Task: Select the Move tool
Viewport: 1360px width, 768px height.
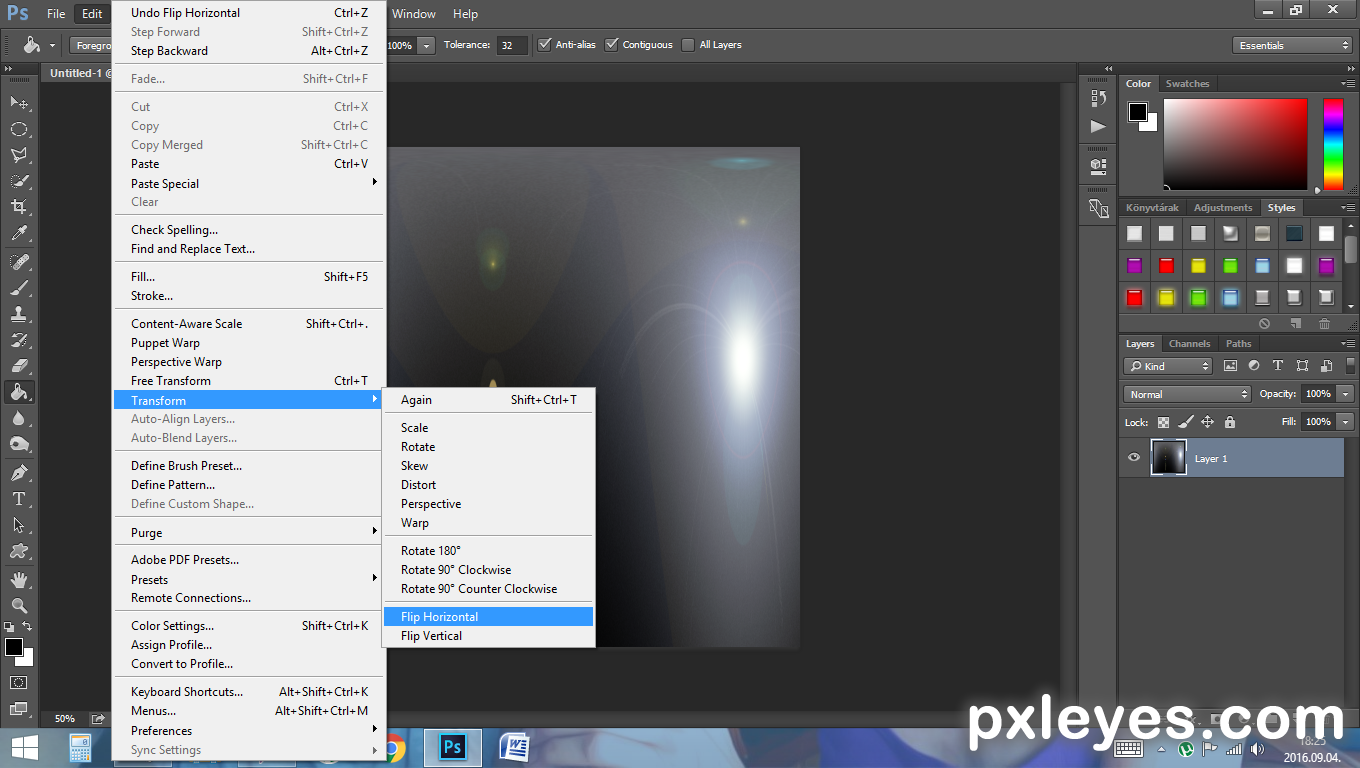Action: pyautogui.click(x=19, y=103)
